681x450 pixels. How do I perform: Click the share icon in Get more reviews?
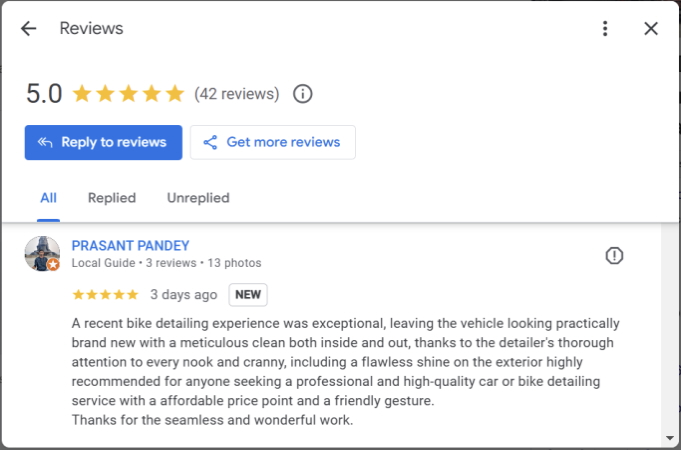point(210,142)
